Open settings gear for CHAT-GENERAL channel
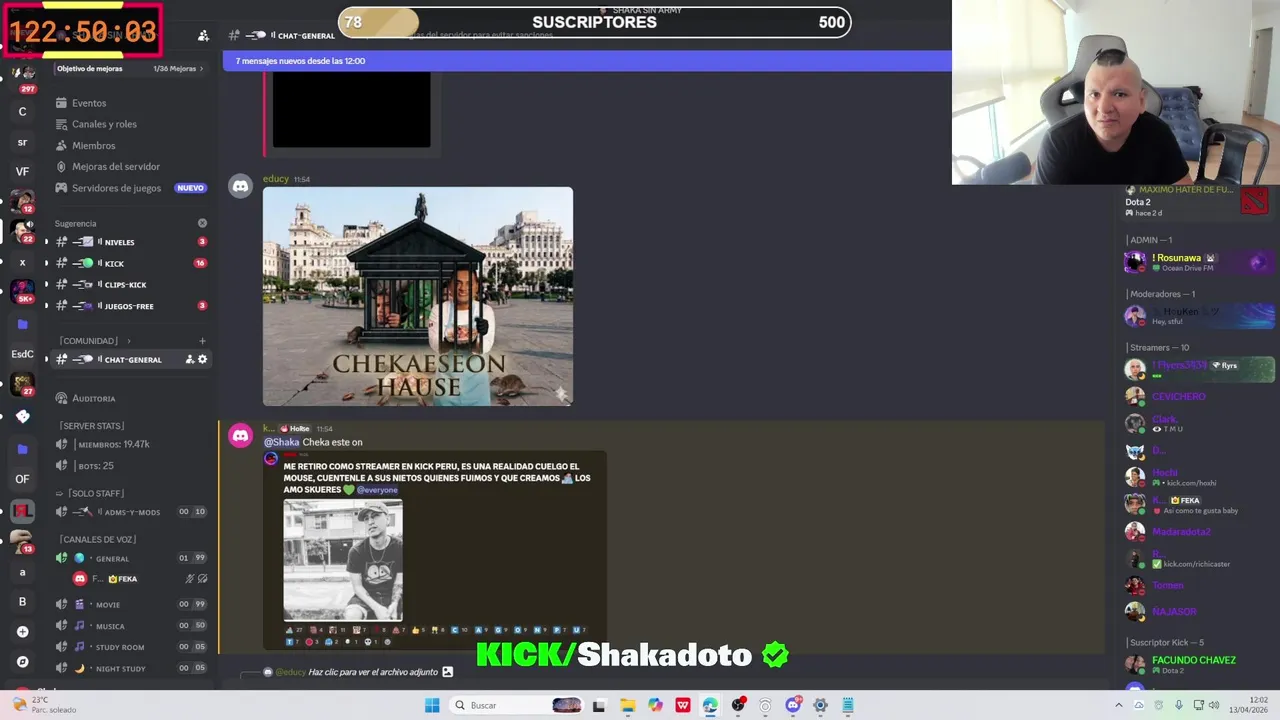Screen dimensions: 1280x720 (x=202, y=359)
